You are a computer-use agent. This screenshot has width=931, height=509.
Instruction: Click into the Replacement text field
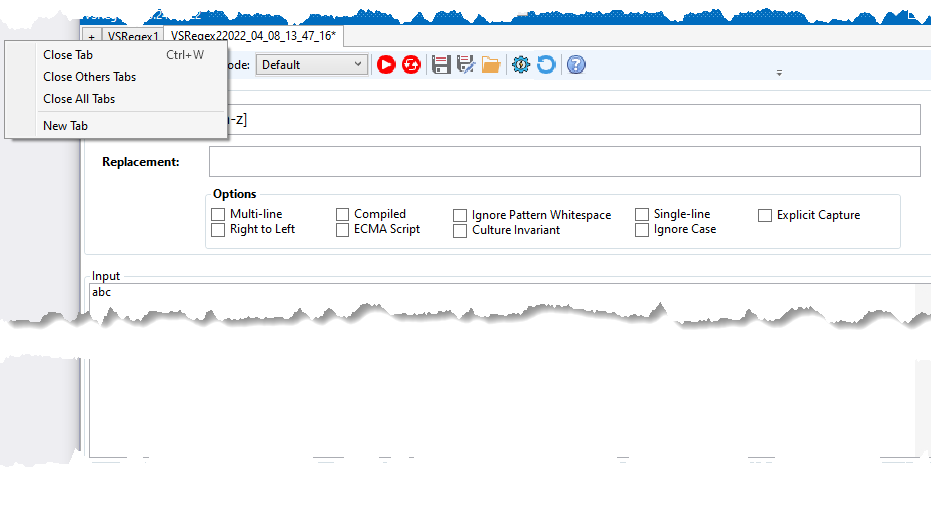tap(564, 162)
